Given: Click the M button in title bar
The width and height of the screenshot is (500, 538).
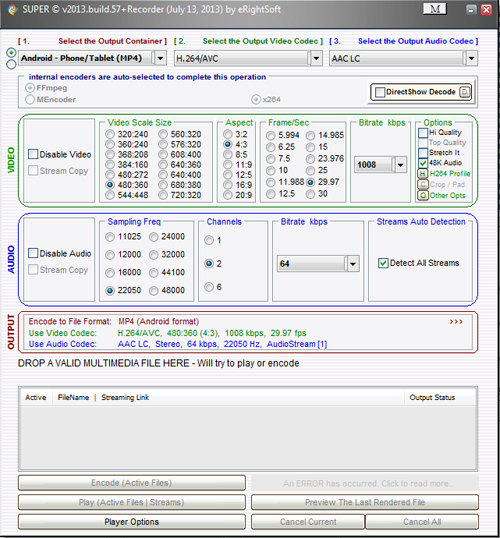Looking at the screenshot, I should (x=435, y=9).
